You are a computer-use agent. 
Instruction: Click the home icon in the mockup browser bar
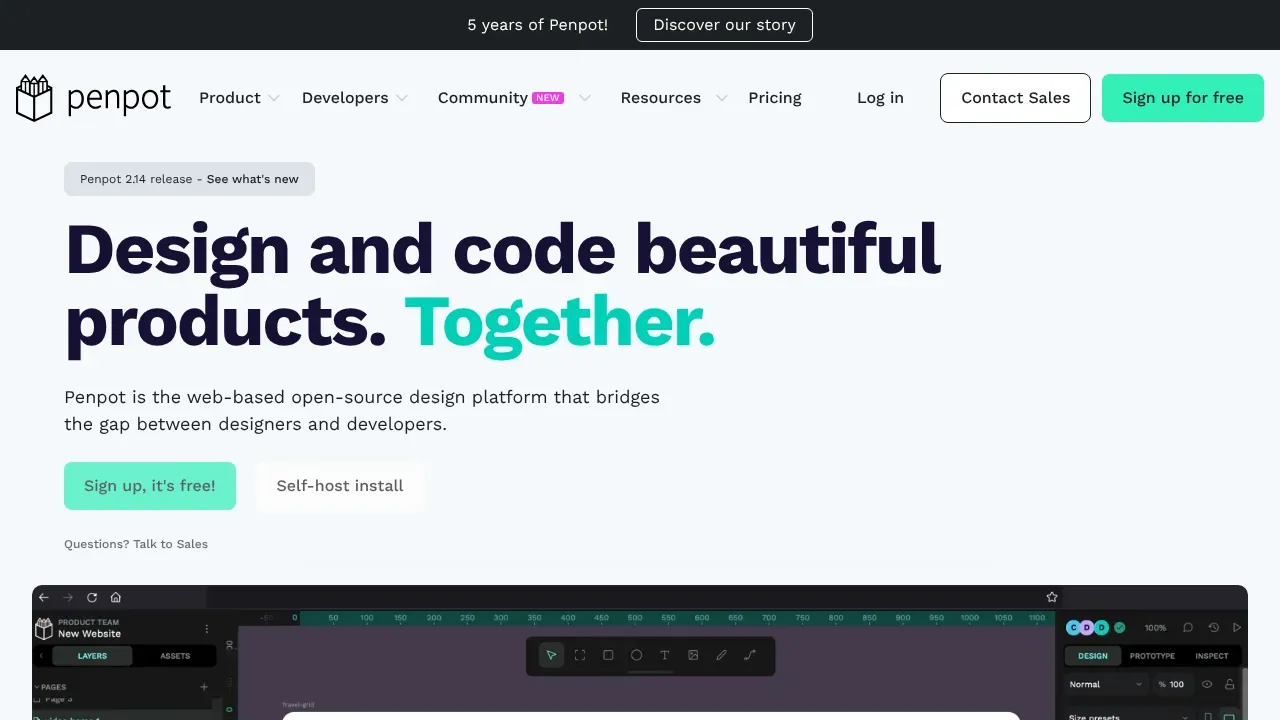[x=116, y=597]
